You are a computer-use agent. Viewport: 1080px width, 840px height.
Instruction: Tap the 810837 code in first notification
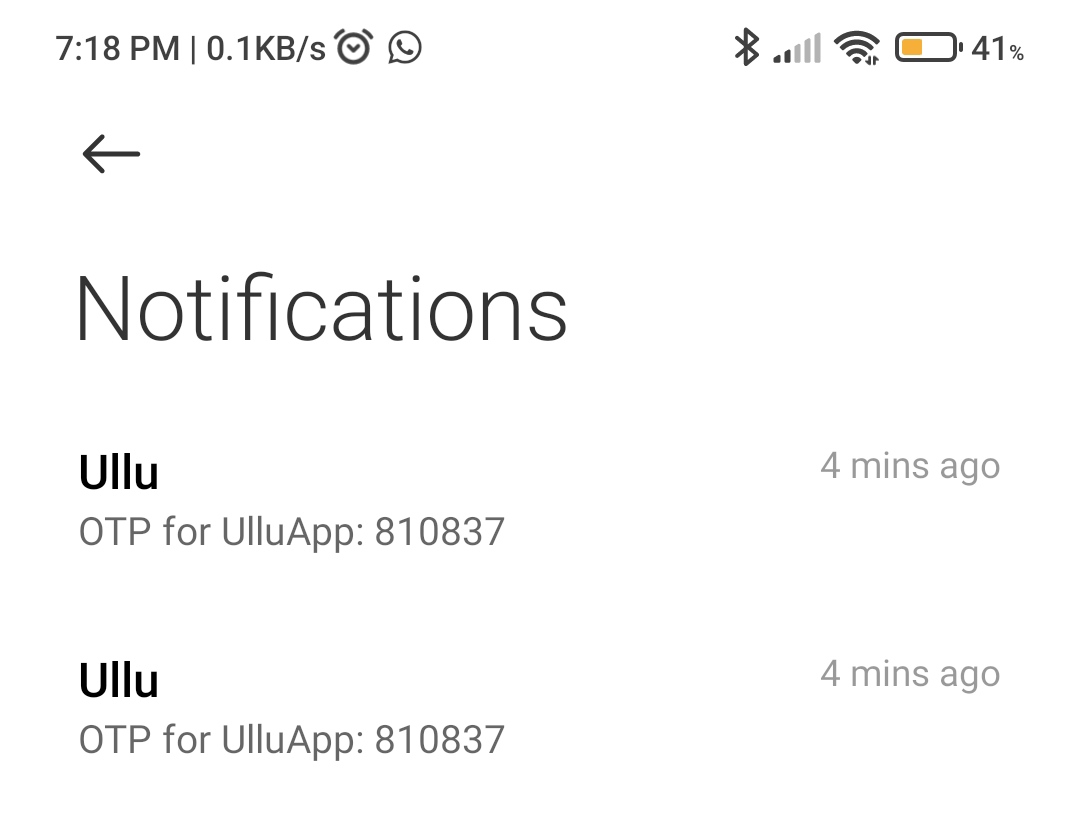440,532
